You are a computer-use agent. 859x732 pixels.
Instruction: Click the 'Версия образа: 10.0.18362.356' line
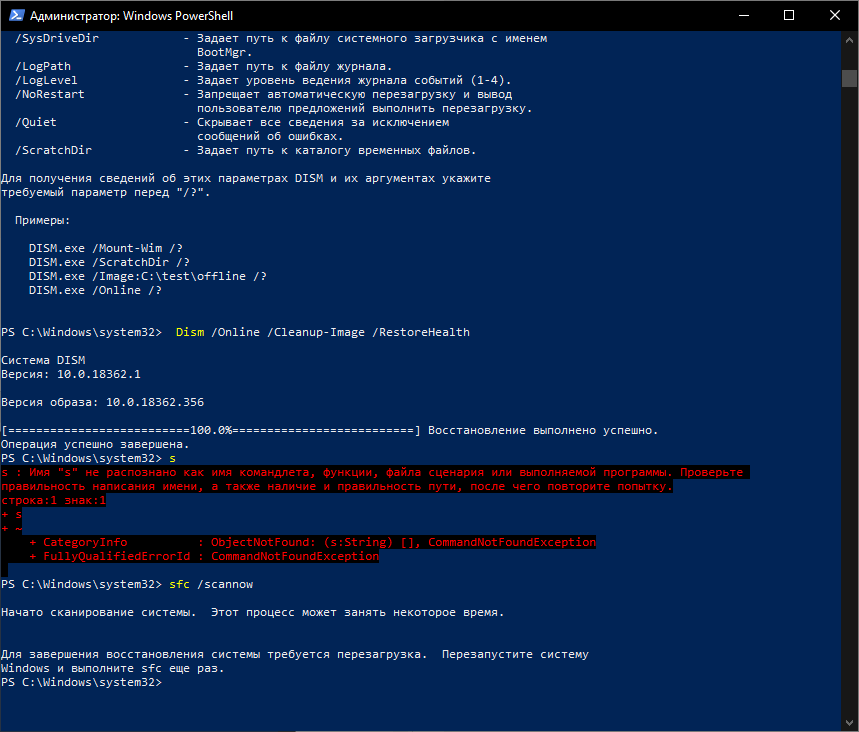(102, 402)
